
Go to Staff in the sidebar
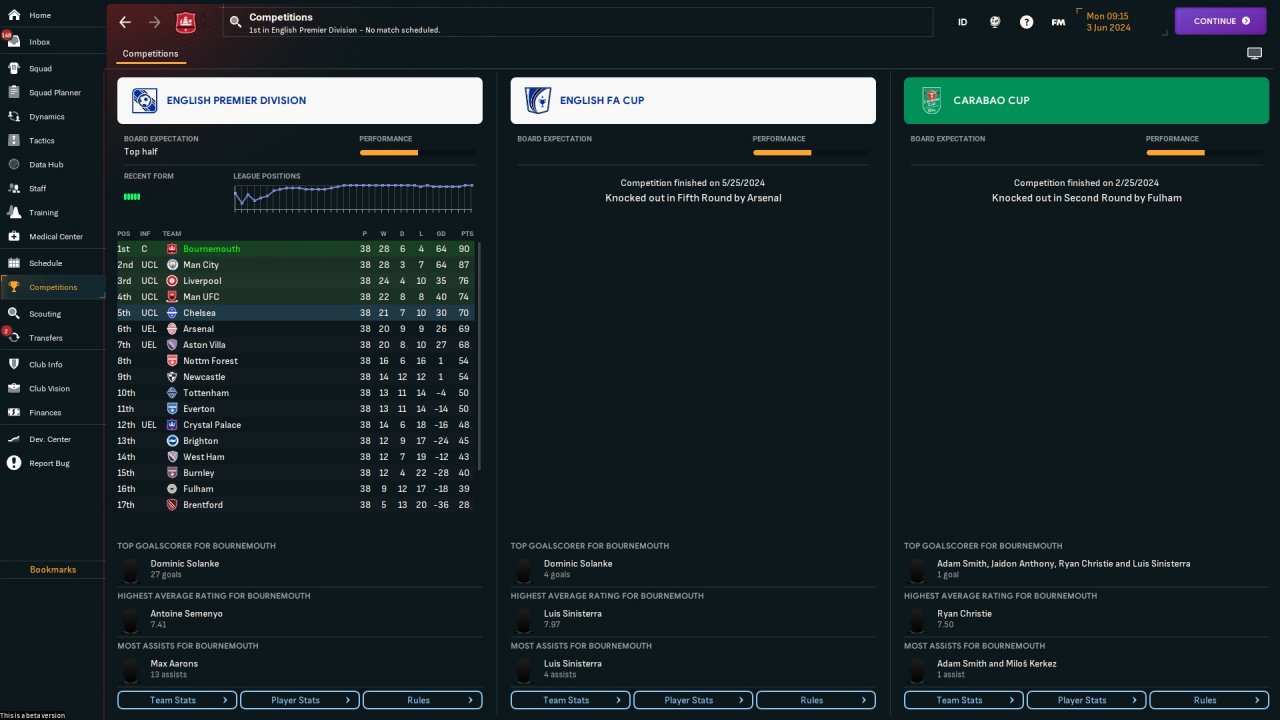point(38,189)
